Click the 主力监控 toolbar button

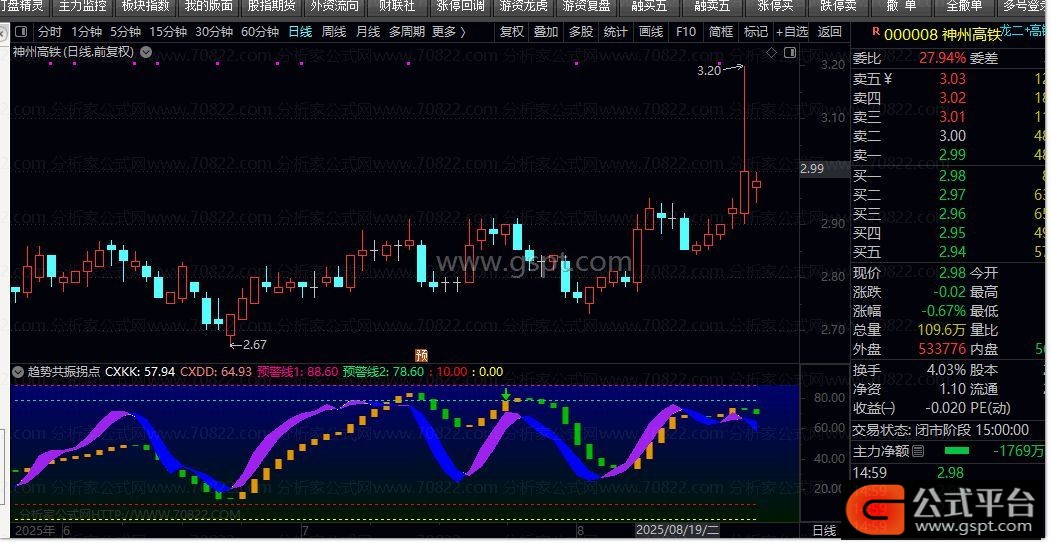(x=82, y=6)
